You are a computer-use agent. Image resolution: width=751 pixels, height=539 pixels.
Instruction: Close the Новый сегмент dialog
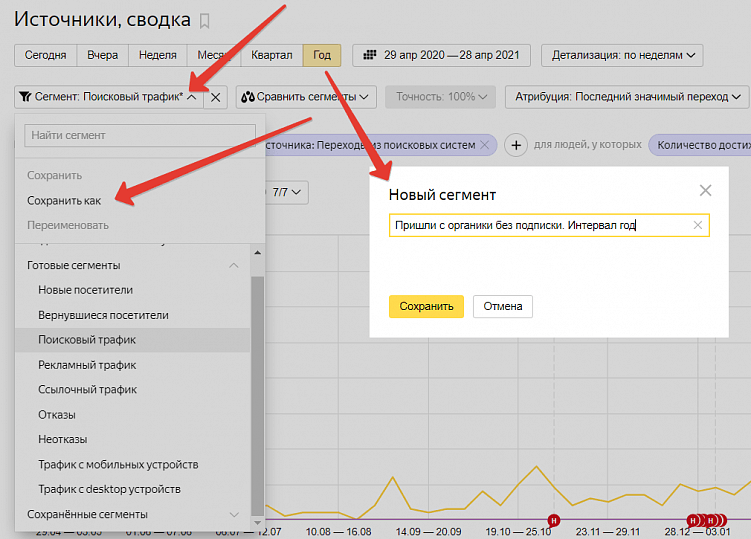(x=705, y=190)
